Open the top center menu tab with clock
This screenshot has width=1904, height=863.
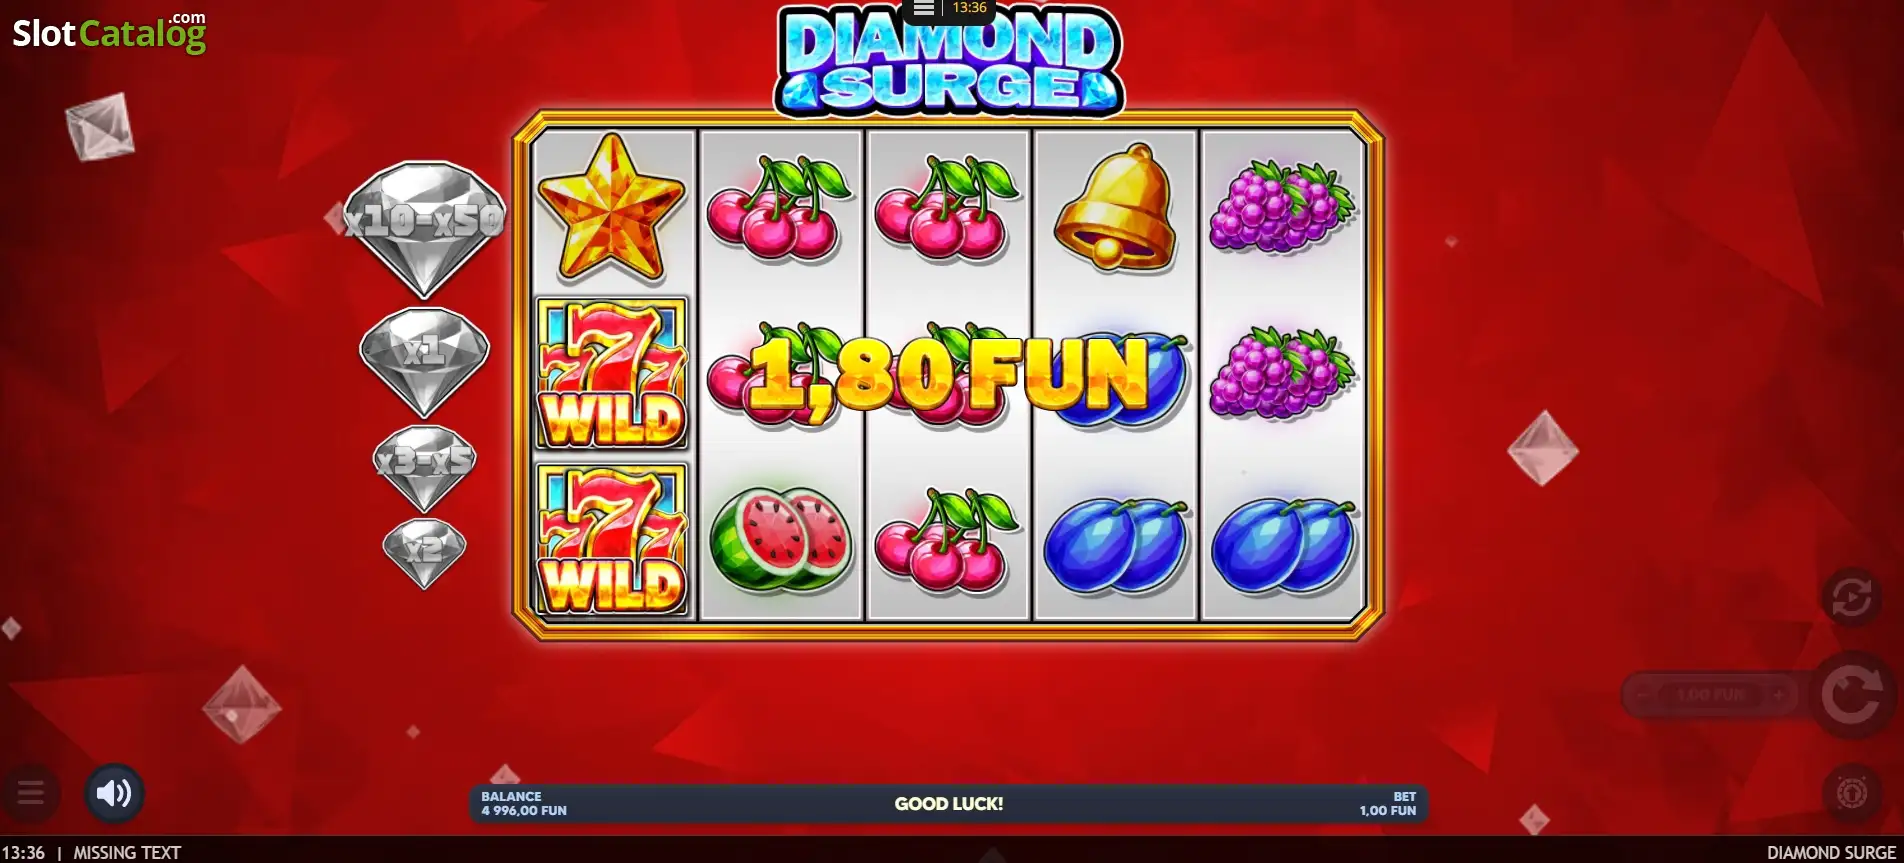pos(949,9)
